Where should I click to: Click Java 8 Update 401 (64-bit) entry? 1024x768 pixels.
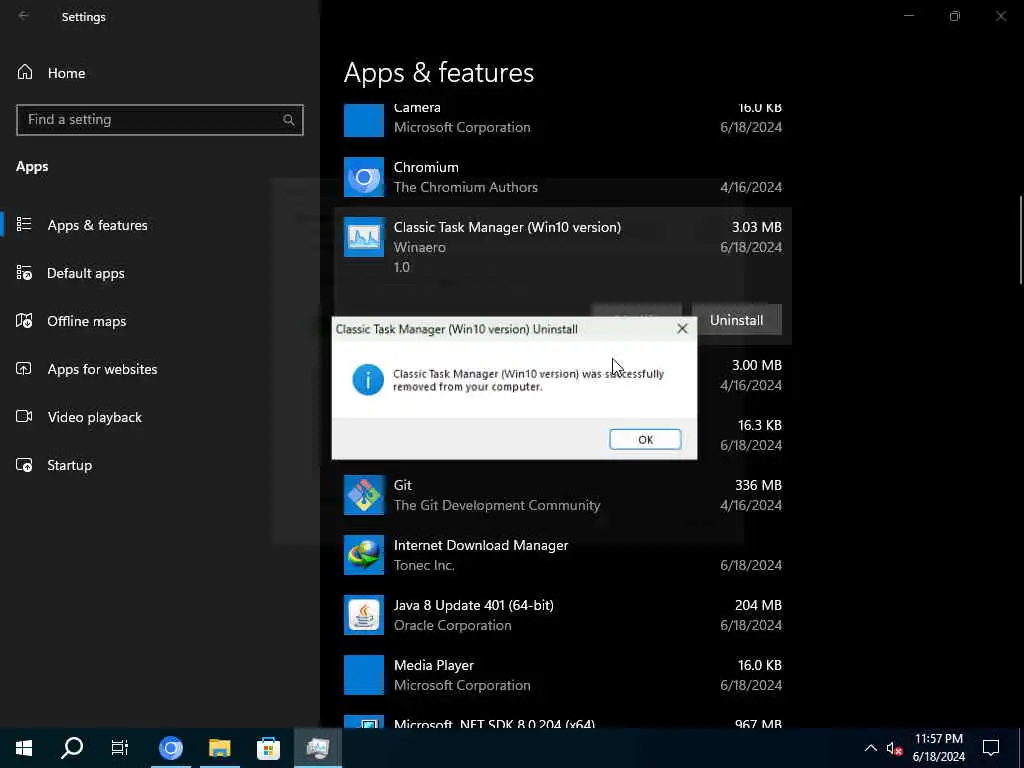point(473,605)
